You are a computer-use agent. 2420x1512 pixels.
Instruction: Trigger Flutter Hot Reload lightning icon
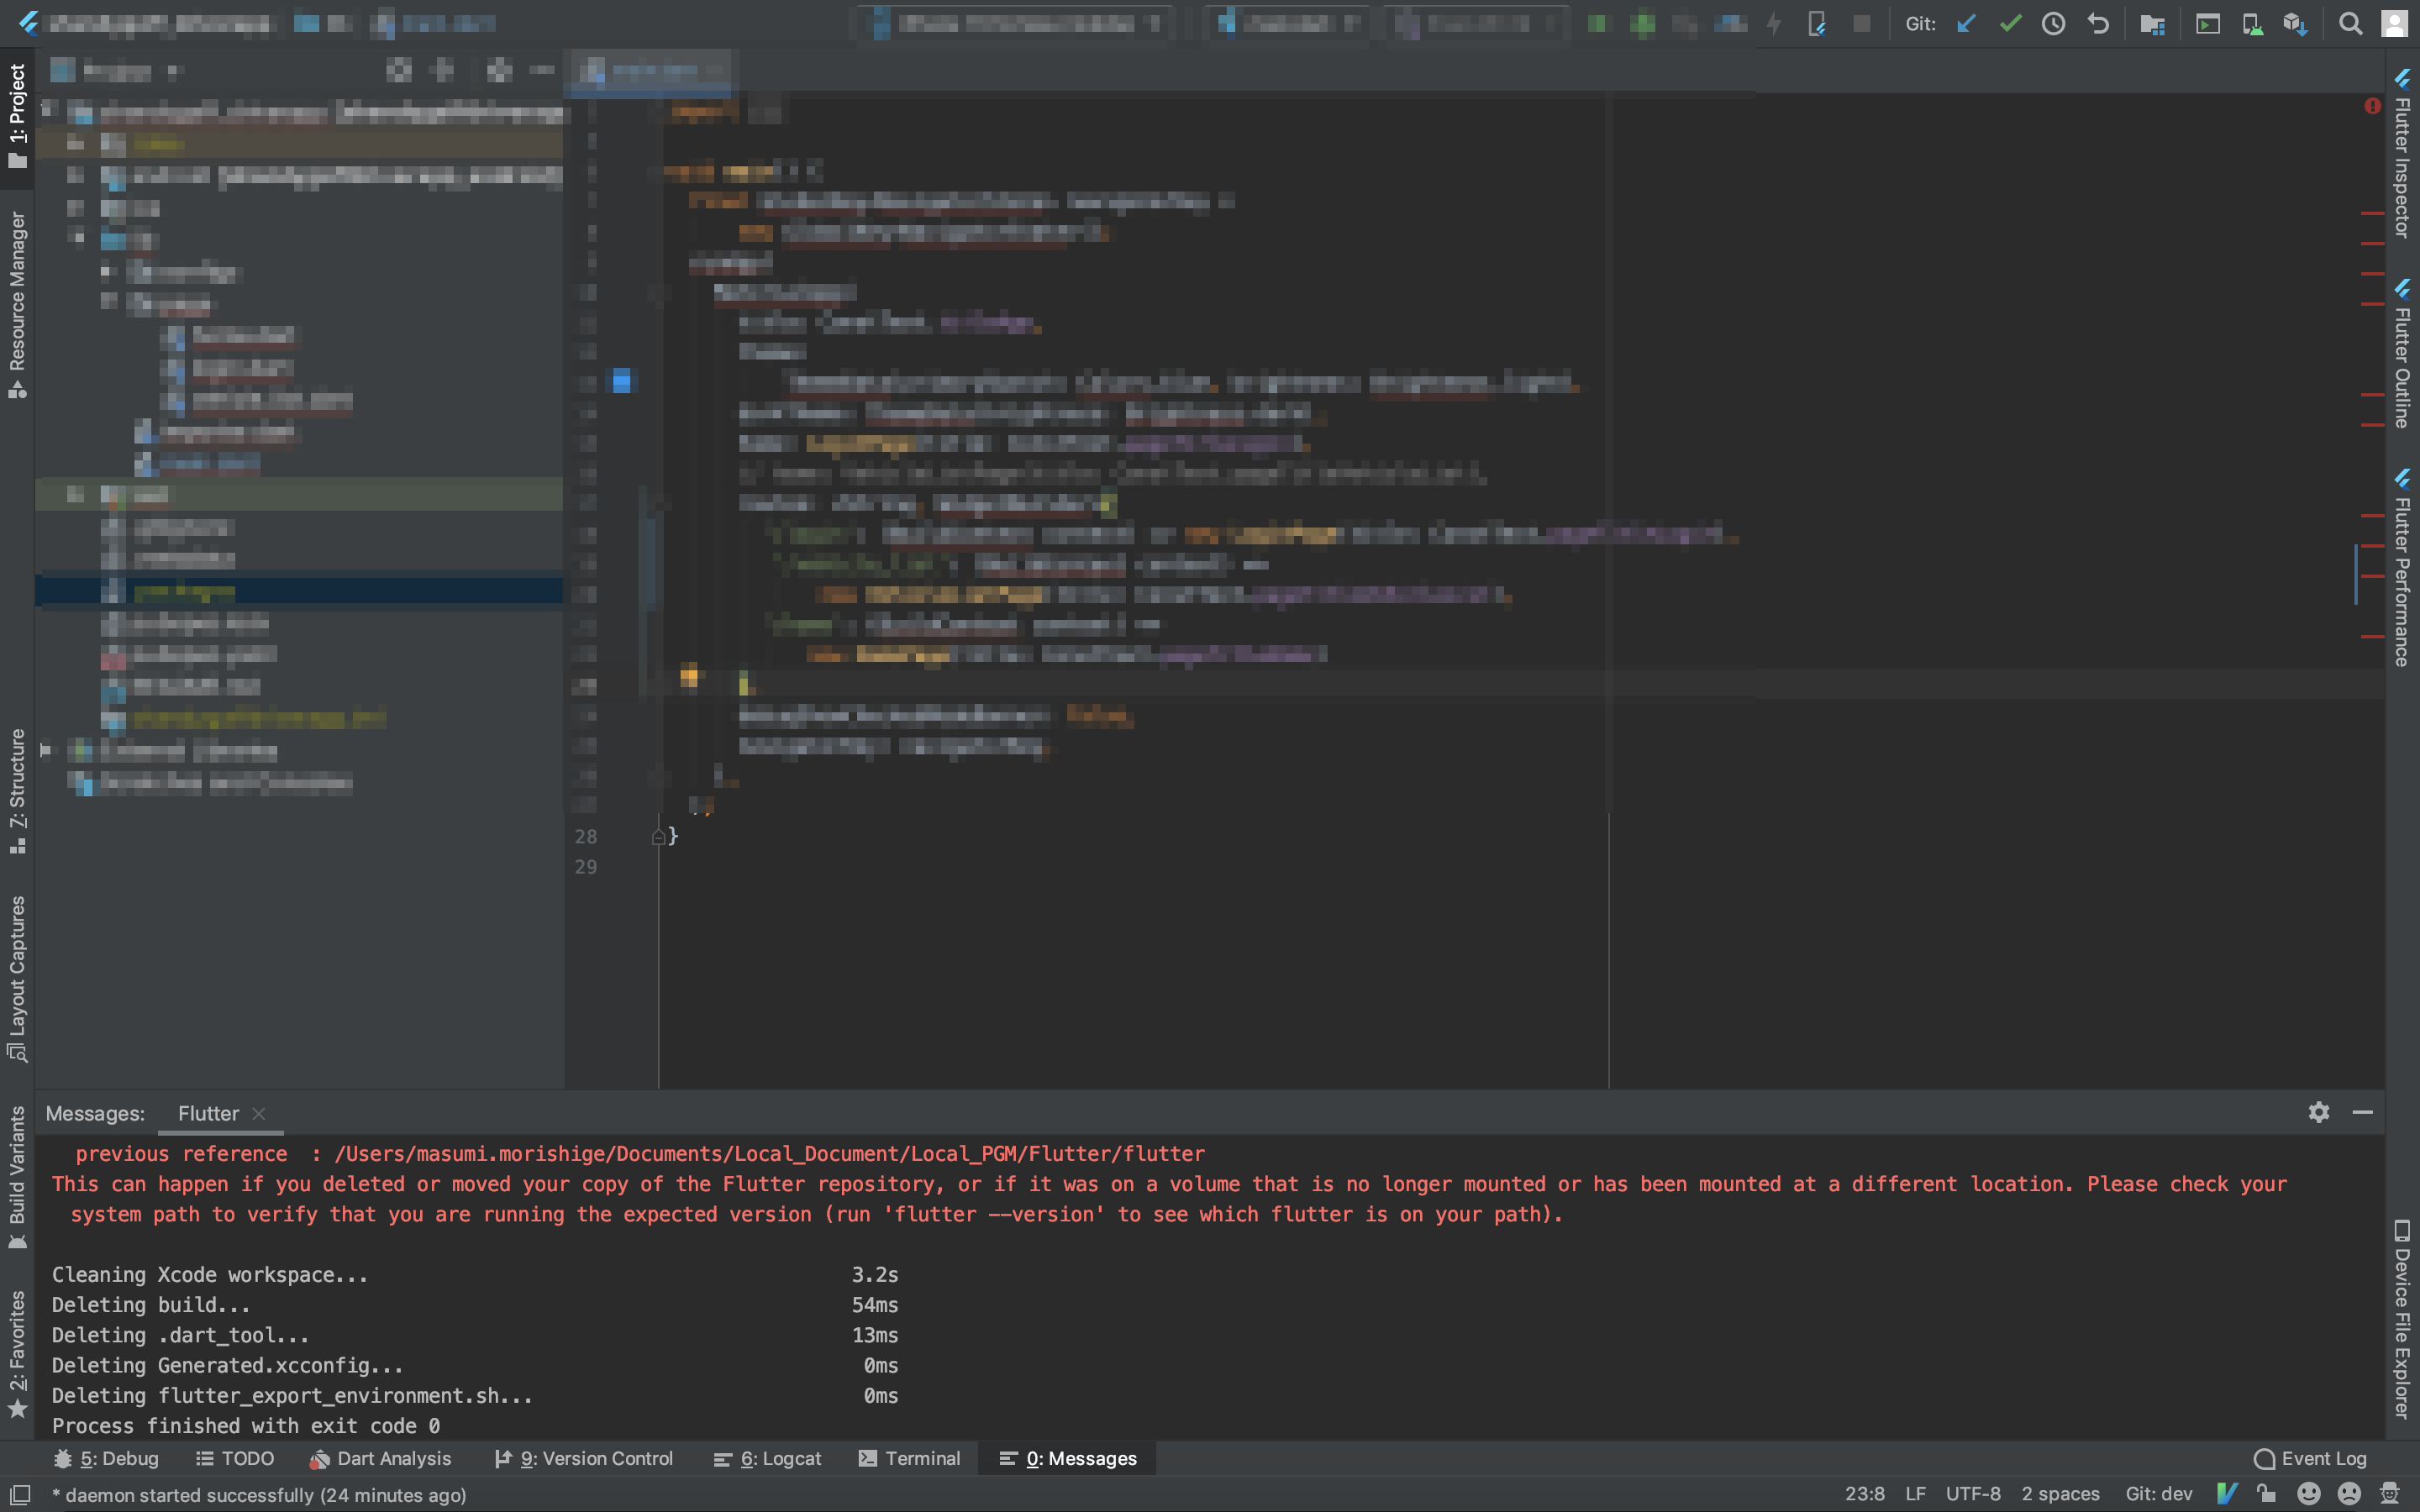click(1774, 23)
